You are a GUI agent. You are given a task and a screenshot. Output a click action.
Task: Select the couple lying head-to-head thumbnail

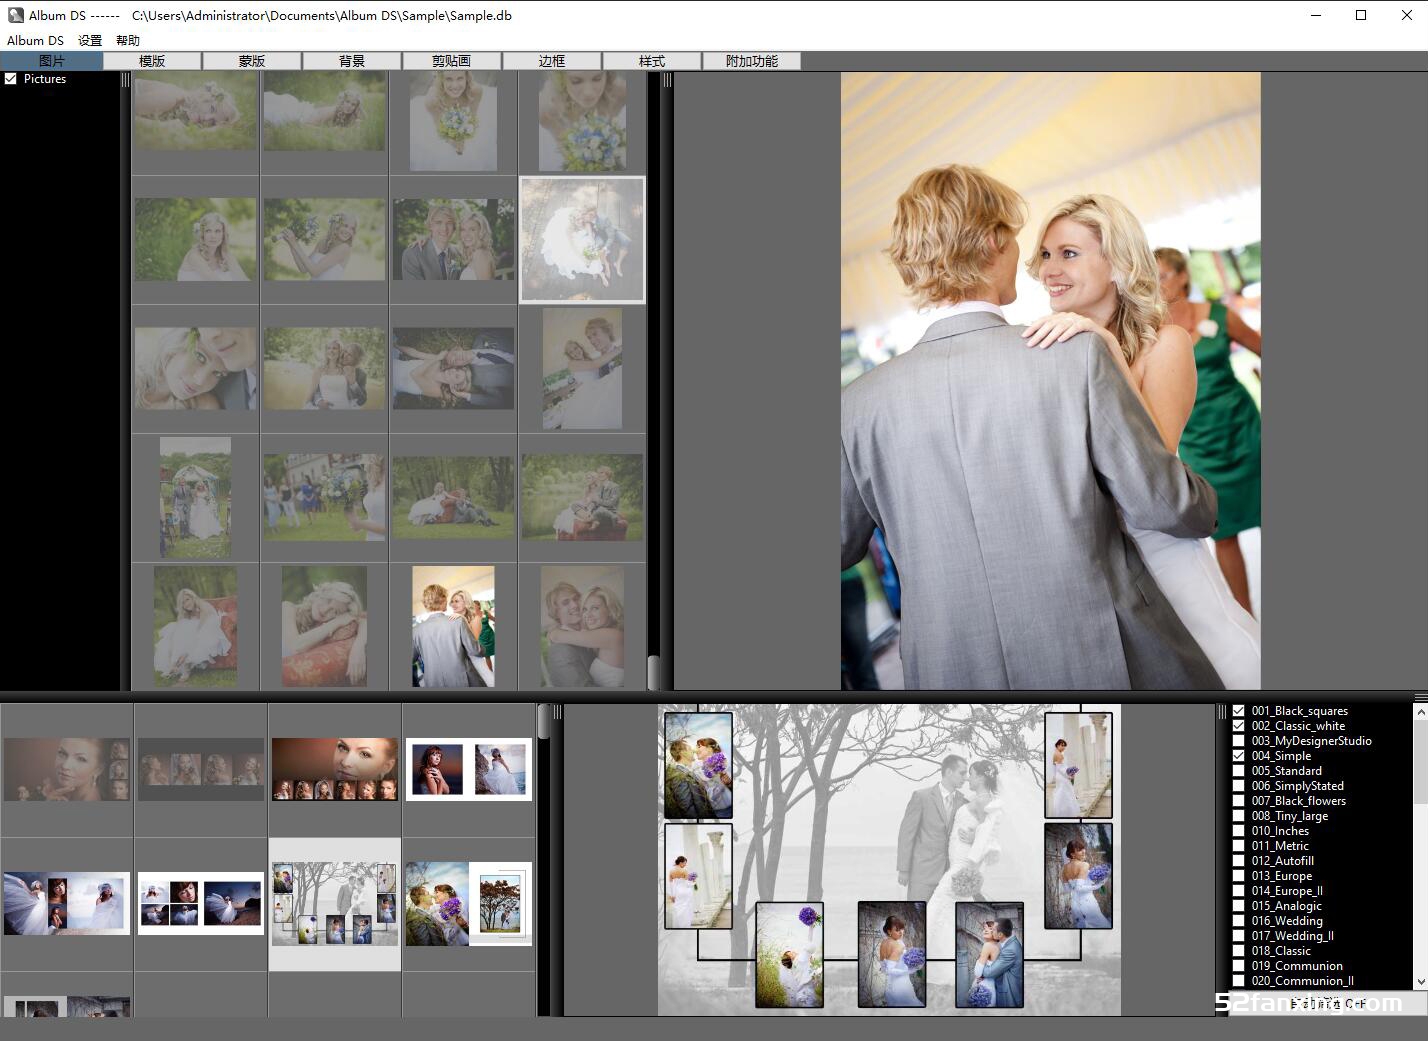pyautogui.click(x=453, y=368)
